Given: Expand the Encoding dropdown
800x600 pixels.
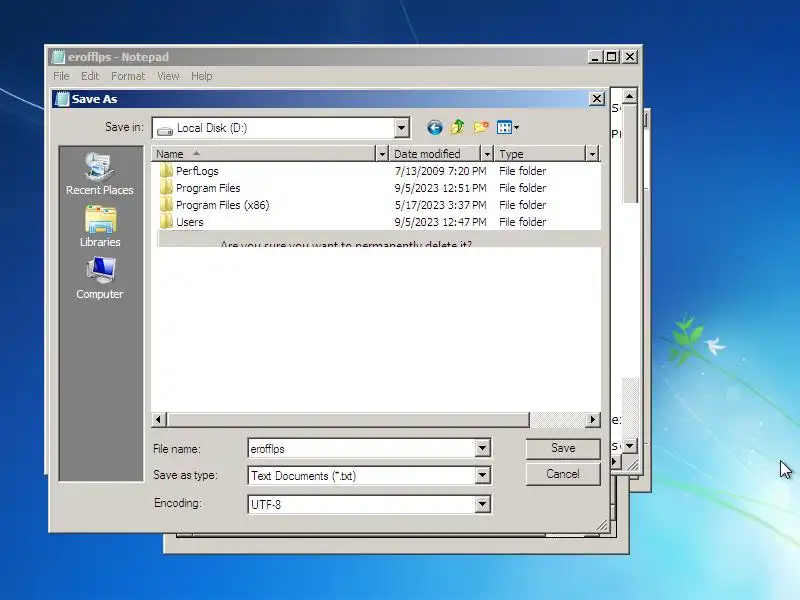Looking at the screenshot, I should 482,505.
